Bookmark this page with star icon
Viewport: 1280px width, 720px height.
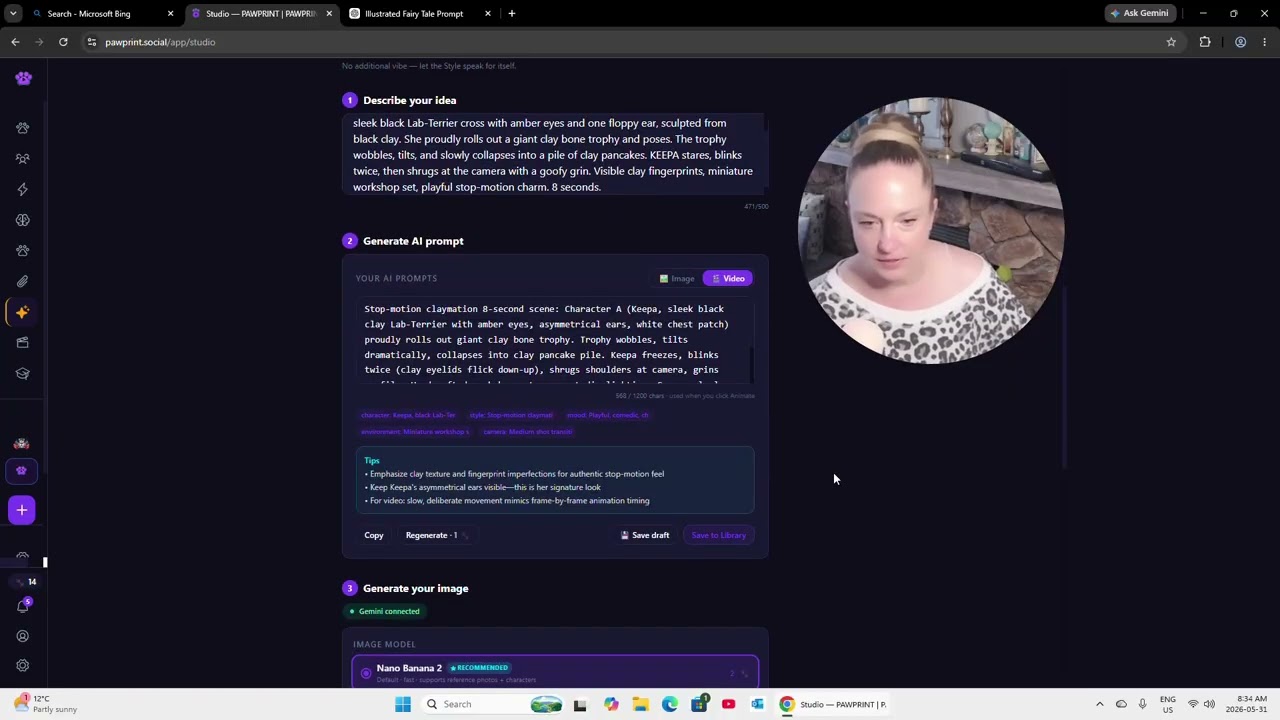point(1171,42)
